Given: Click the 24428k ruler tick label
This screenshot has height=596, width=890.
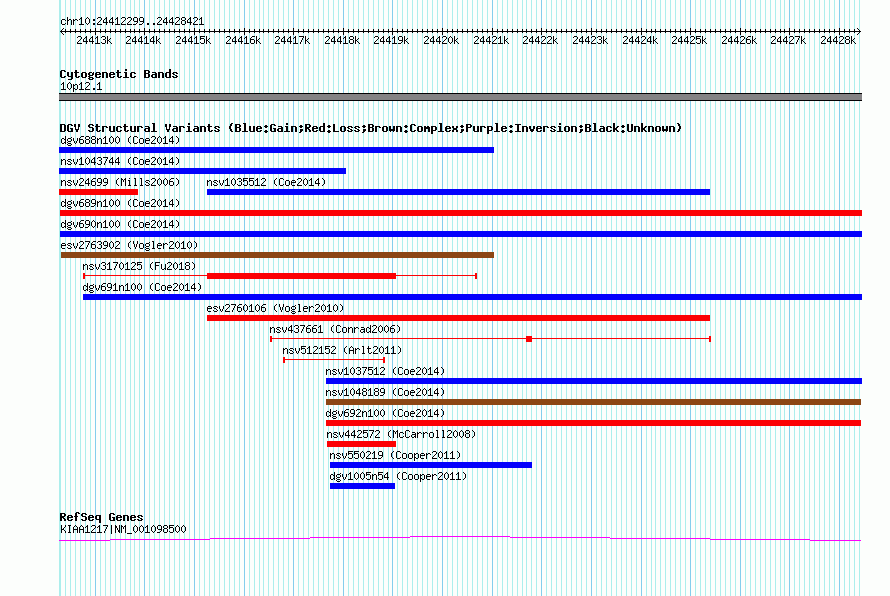Looking at the screenshot, I should click(838, 40).
